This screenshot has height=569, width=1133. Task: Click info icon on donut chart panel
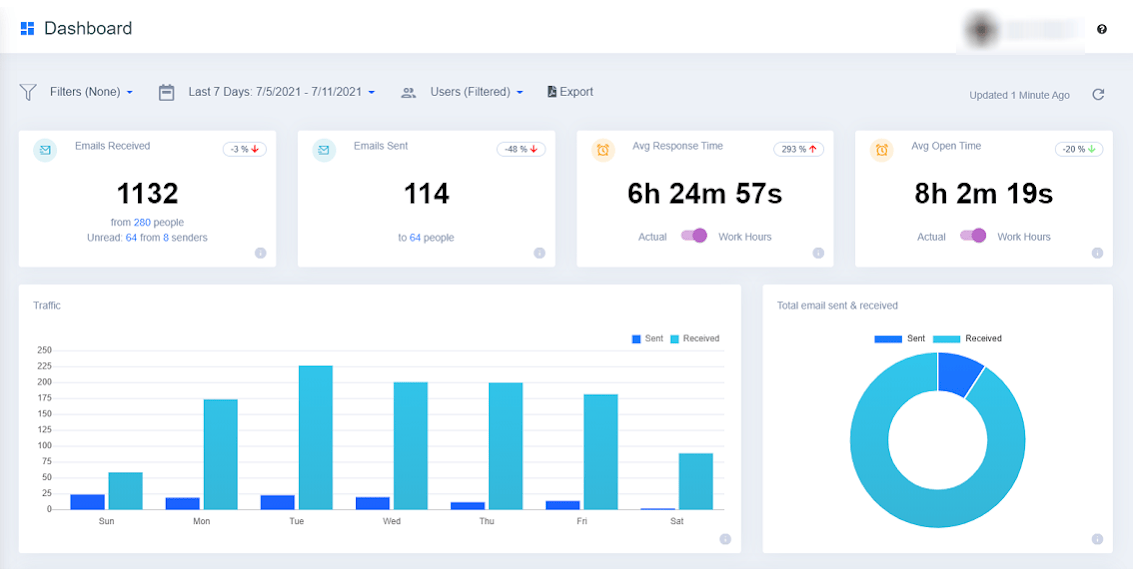(1097, 539)
